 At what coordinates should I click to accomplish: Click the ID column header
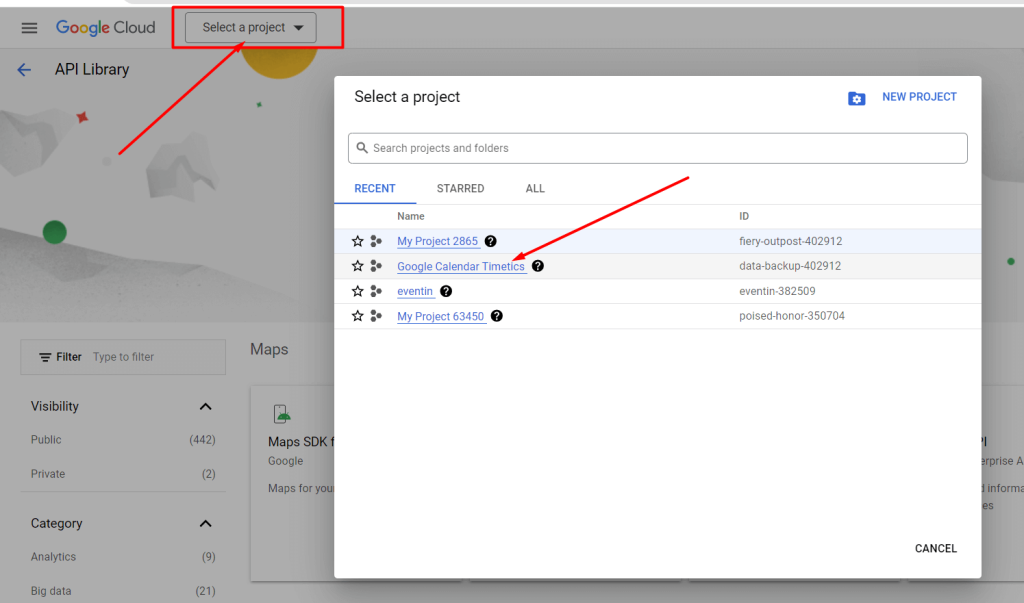tap(744, 216)
